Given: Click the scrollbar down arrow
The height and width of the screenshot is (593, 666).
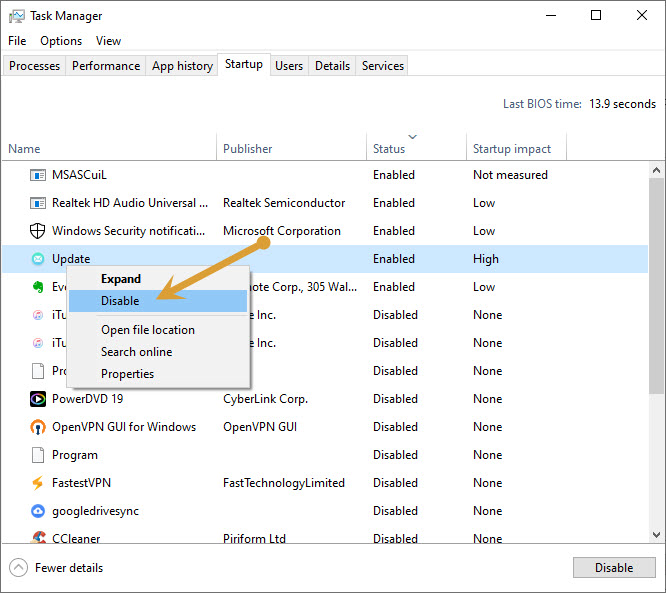Looking at the screenshot, I should click(656, 535).
